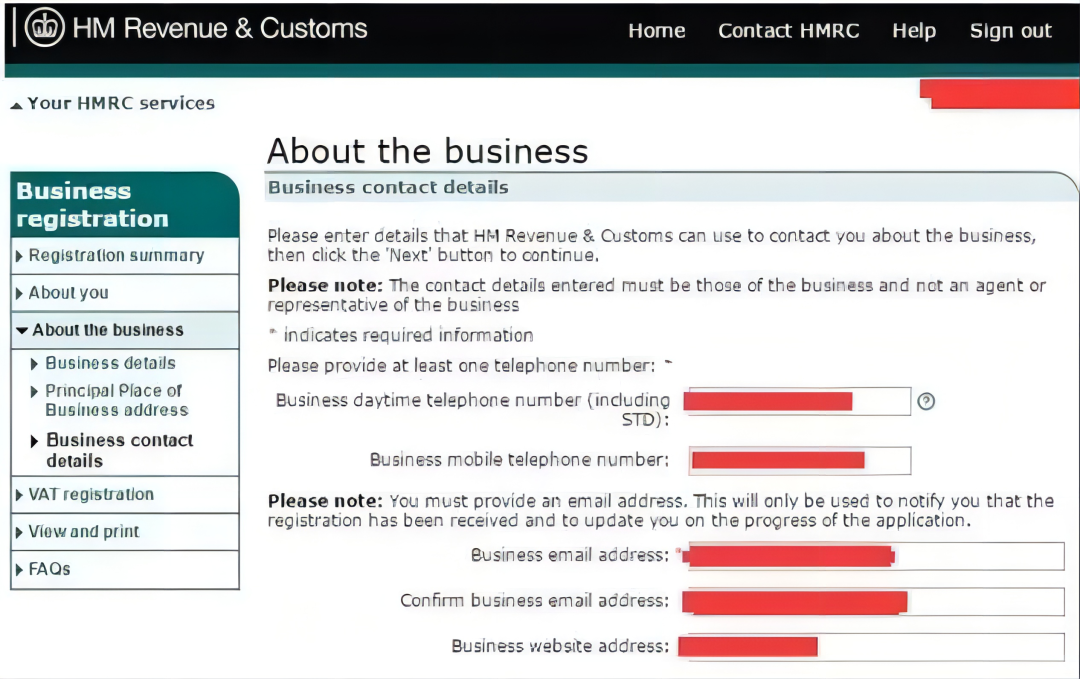Open the Help menu link
Screen dimensions: 1080x679
click(x=914, y=31)
